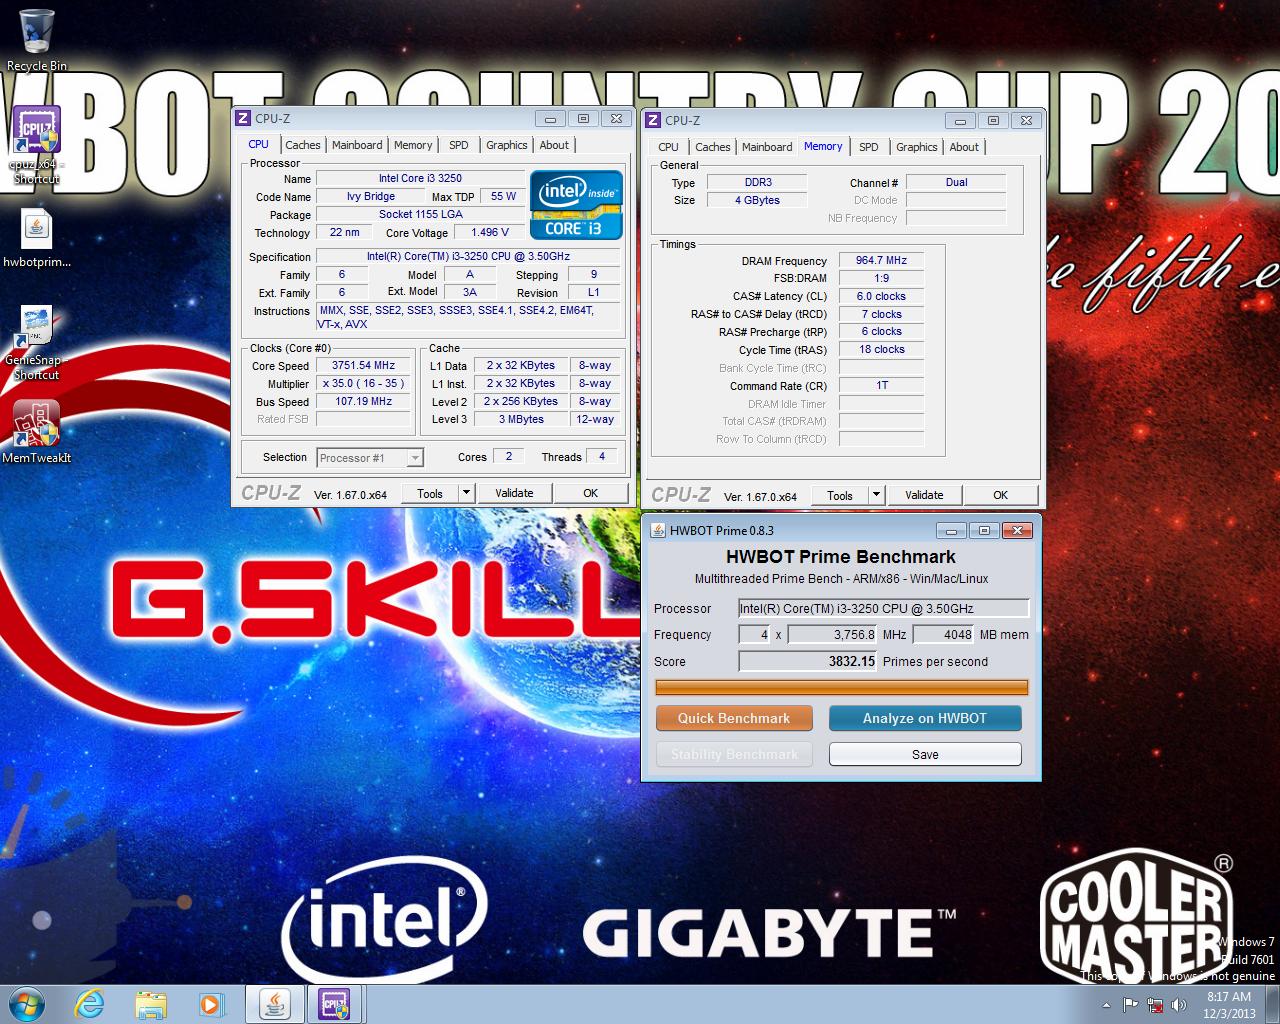The image size is (1280, 1024).
Task: Switch to the Java HWBOT Prime taskbar item
Action: coord(275,1004)
